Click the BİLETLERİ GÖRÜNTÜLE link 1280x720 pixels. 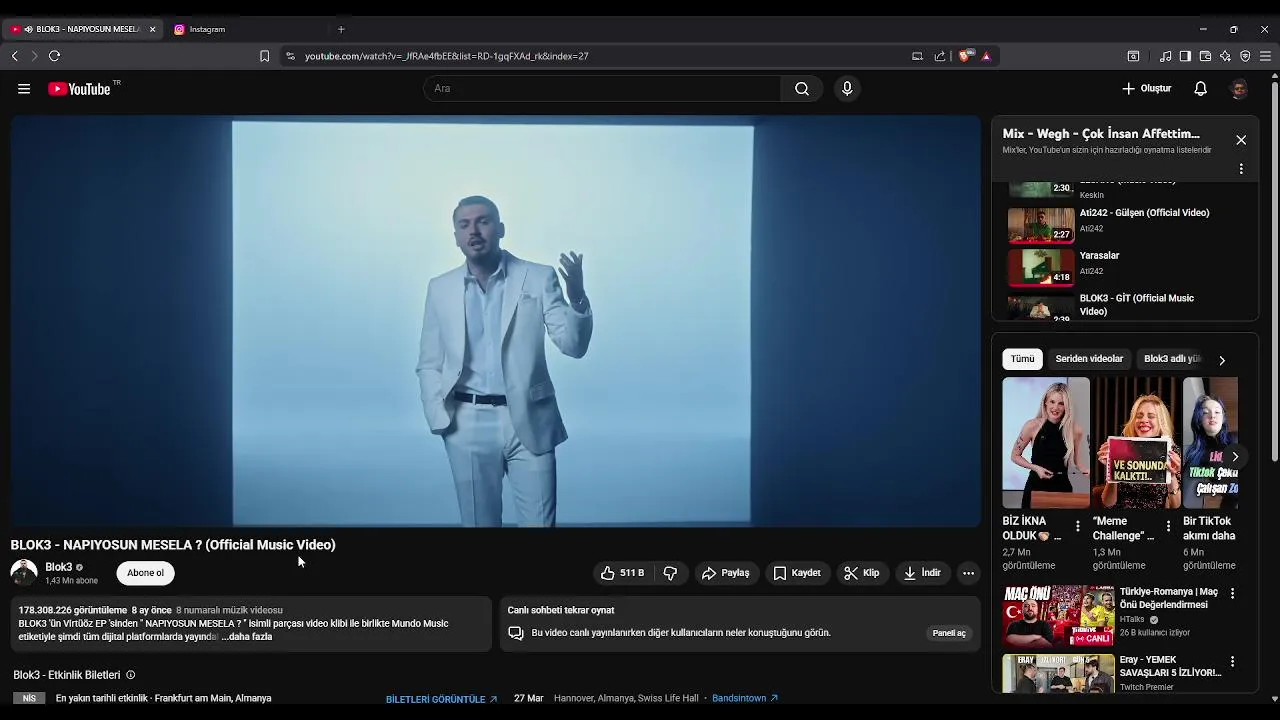(x=441, y=699)
